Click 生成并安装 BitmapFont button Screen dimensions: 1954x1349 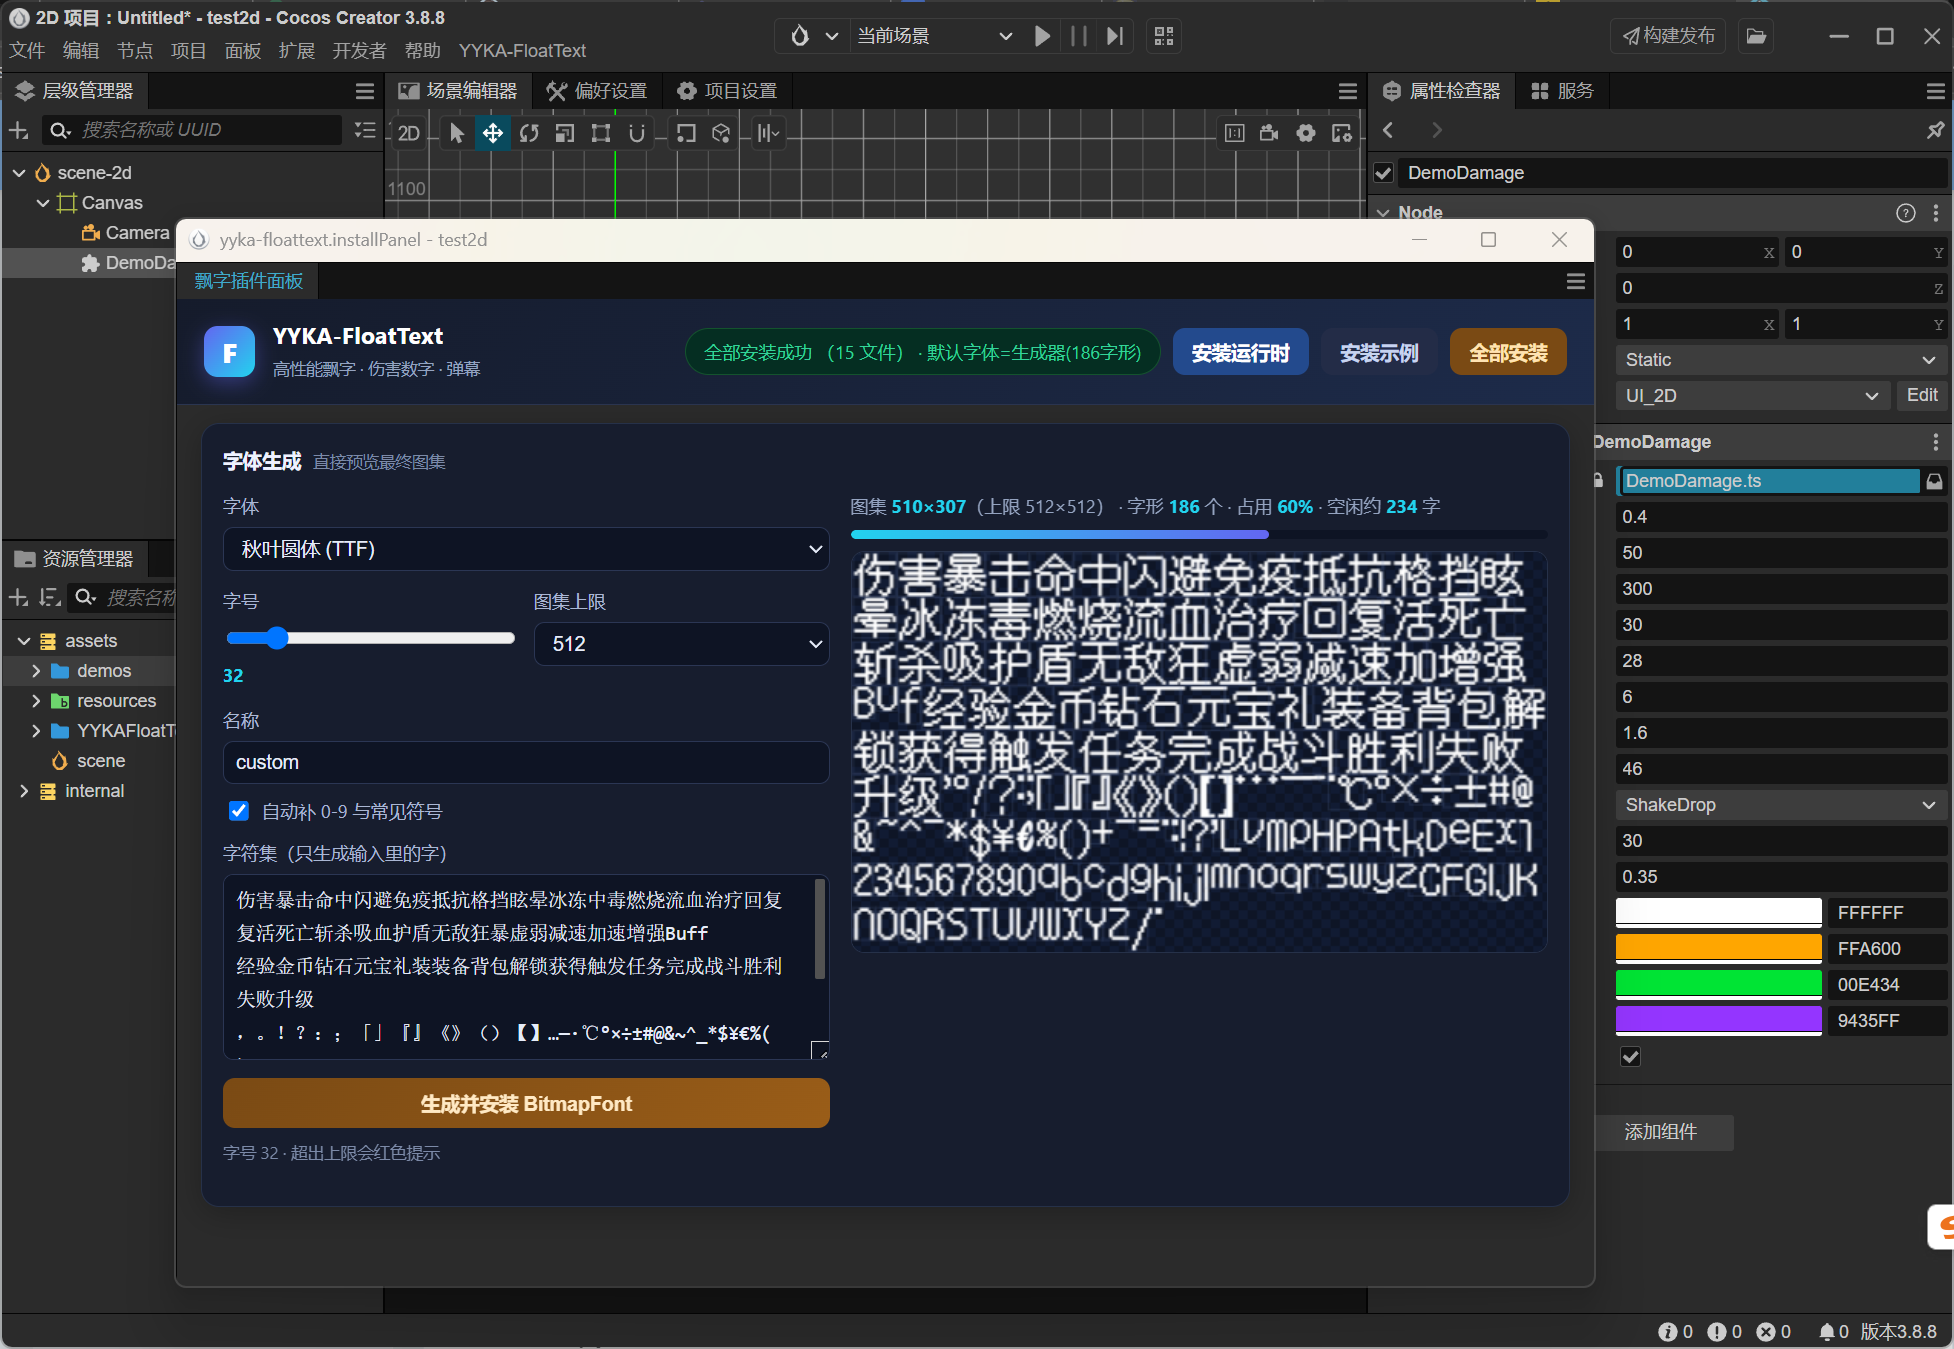tap(526, 1103)
